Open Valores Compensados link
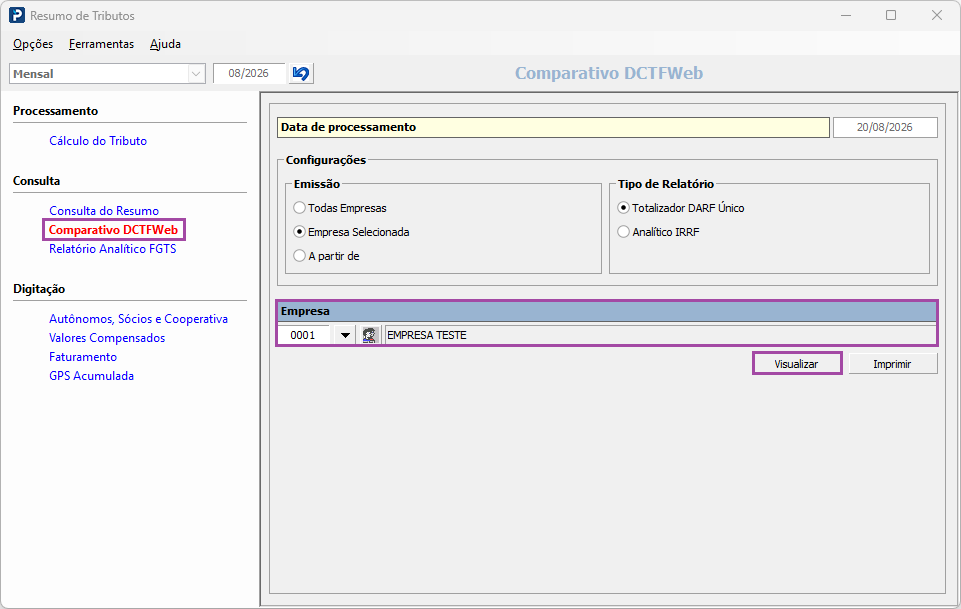961x609 pixels. pos(107,338)
